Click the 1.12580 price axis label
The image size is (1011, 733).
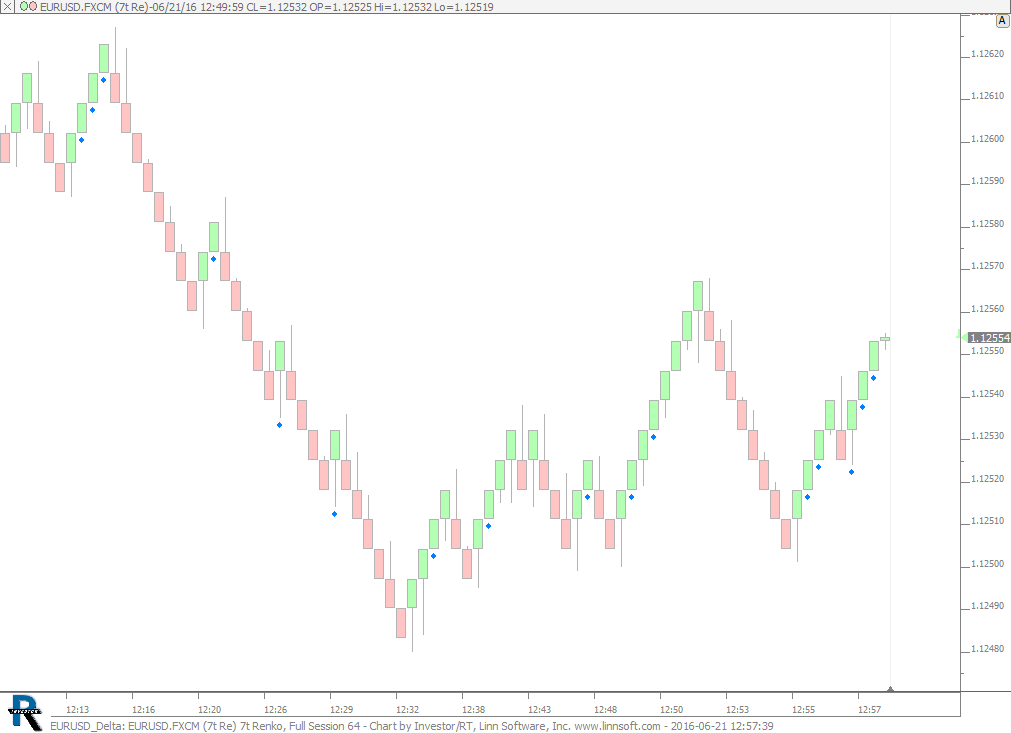point(987,224)
